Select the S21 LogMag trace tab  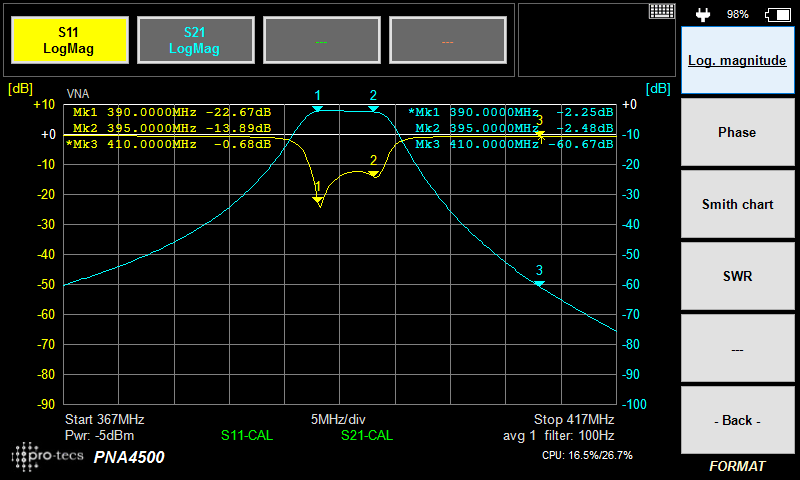[x=194, y=40]
